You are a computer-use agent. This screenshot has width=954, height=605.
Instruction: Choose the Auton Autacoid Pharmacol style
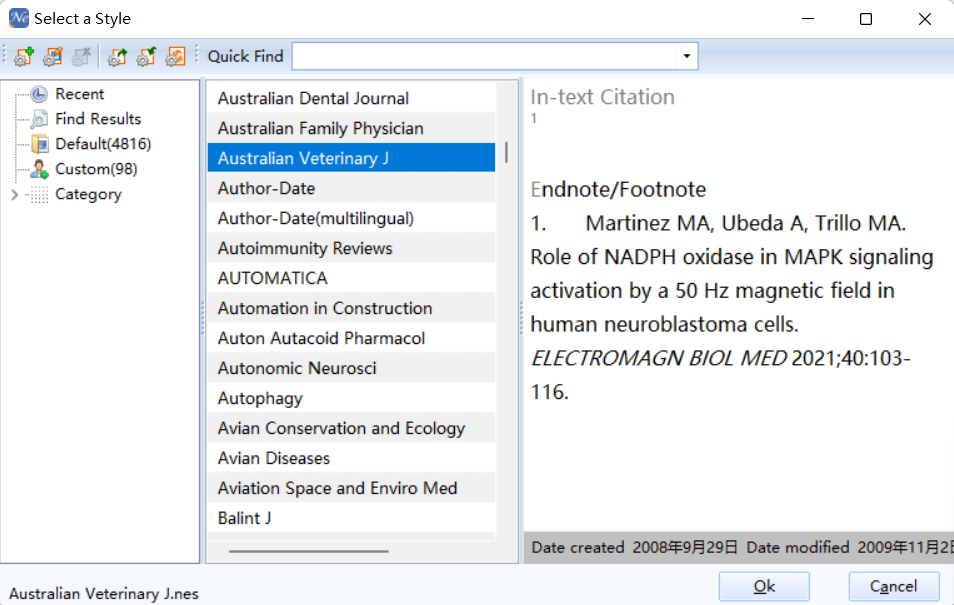(351, 338)
